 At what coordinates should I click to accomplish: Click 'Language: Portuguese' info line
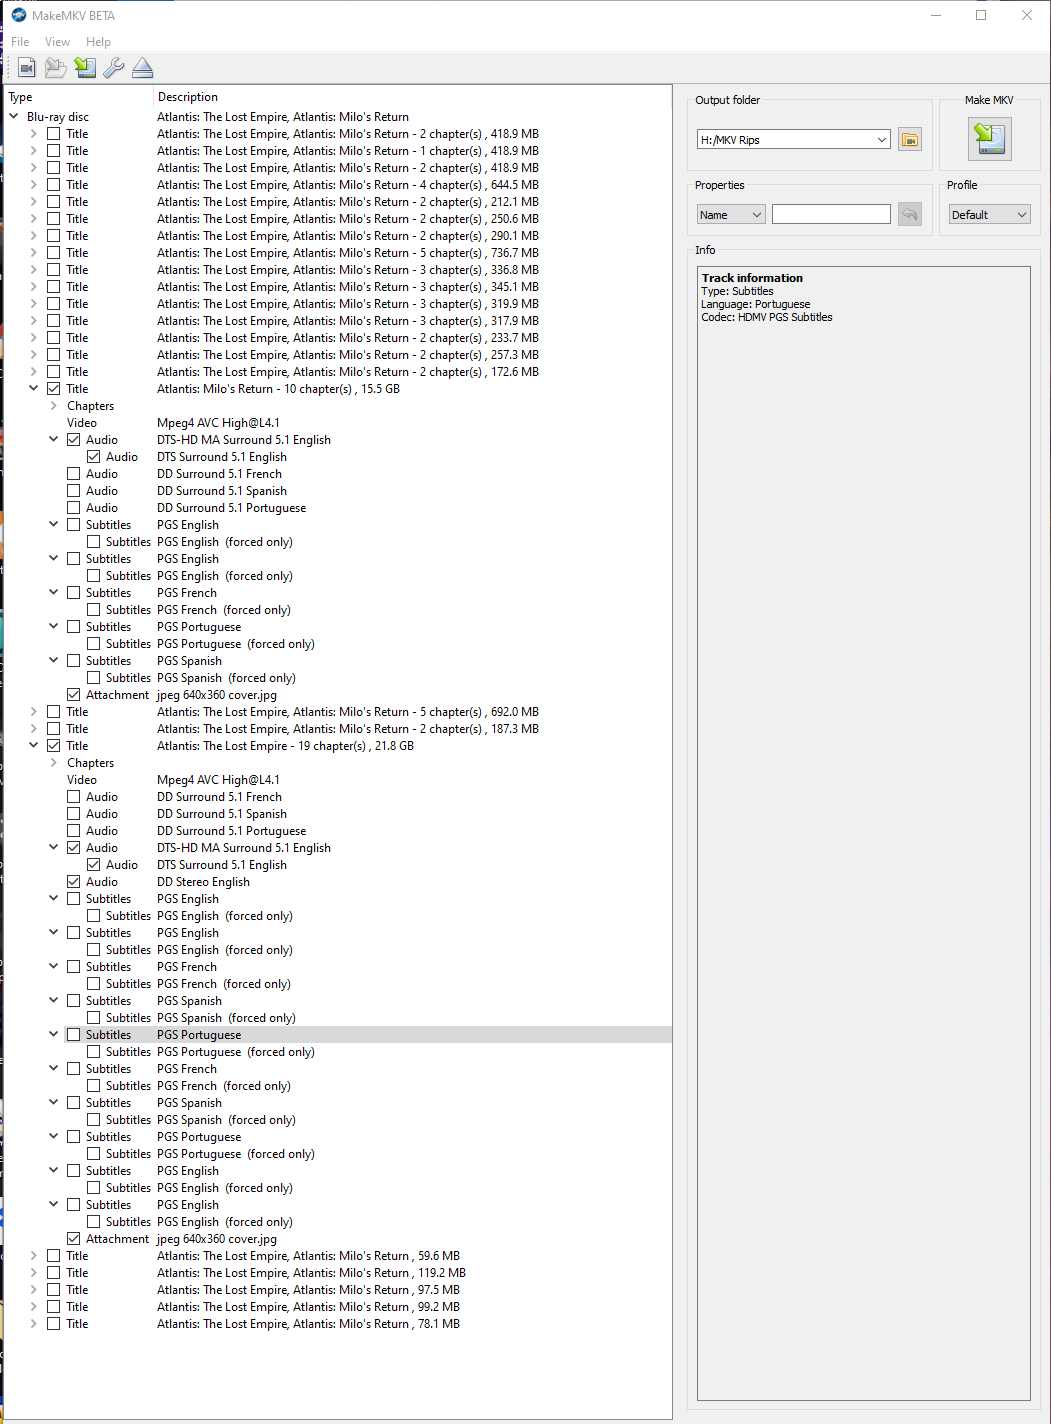(756, 304)
